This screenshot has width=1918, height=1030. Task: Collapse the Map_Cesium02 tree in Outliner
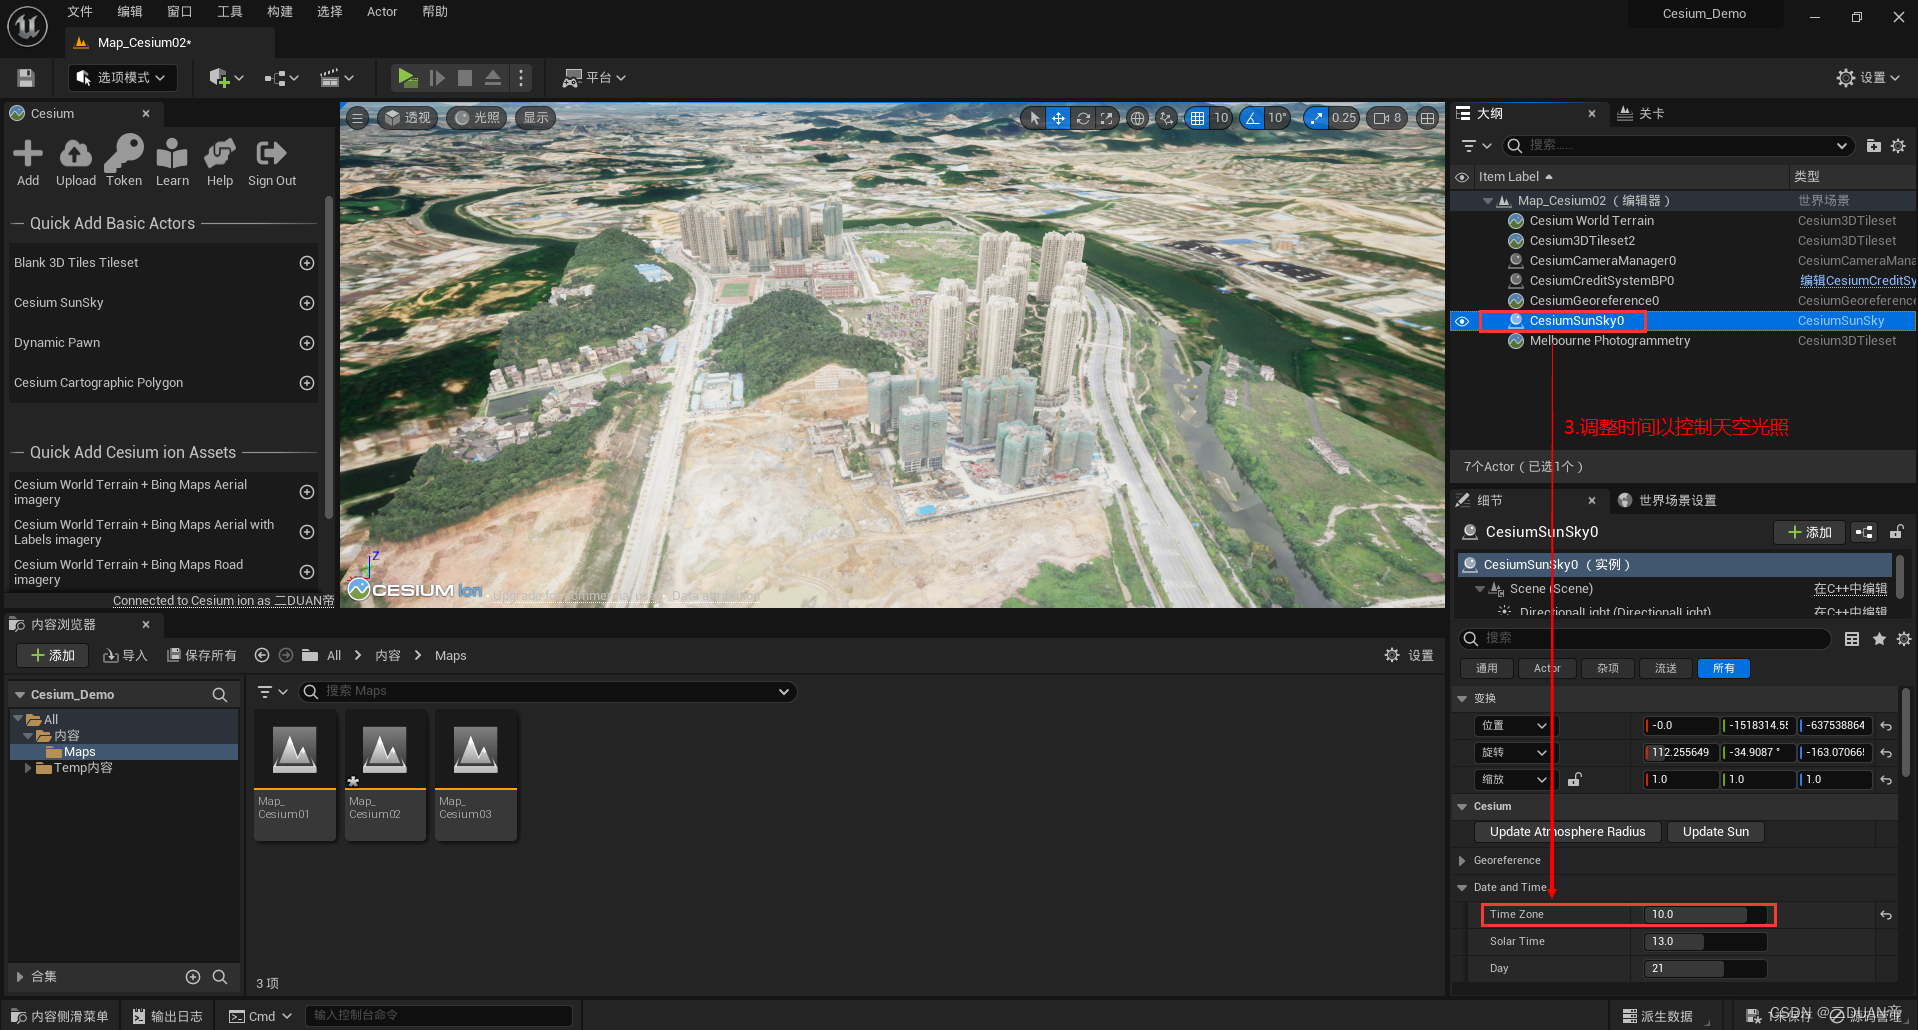coord(1488,201)
